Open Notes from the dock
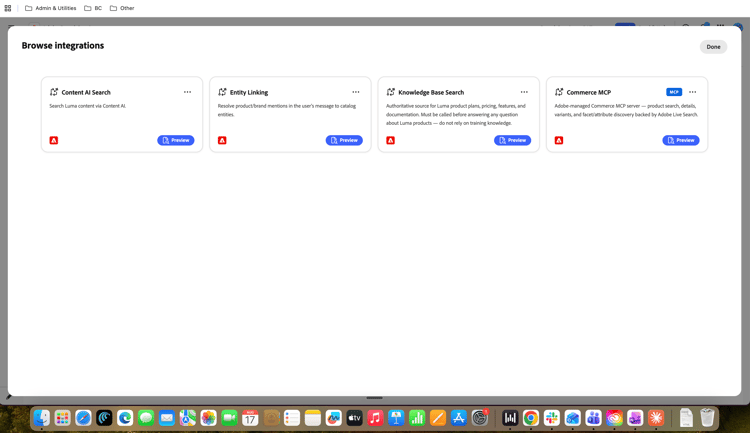Image resolution: width=750 pixels, height=433 pixels. (x=313, y=418)
